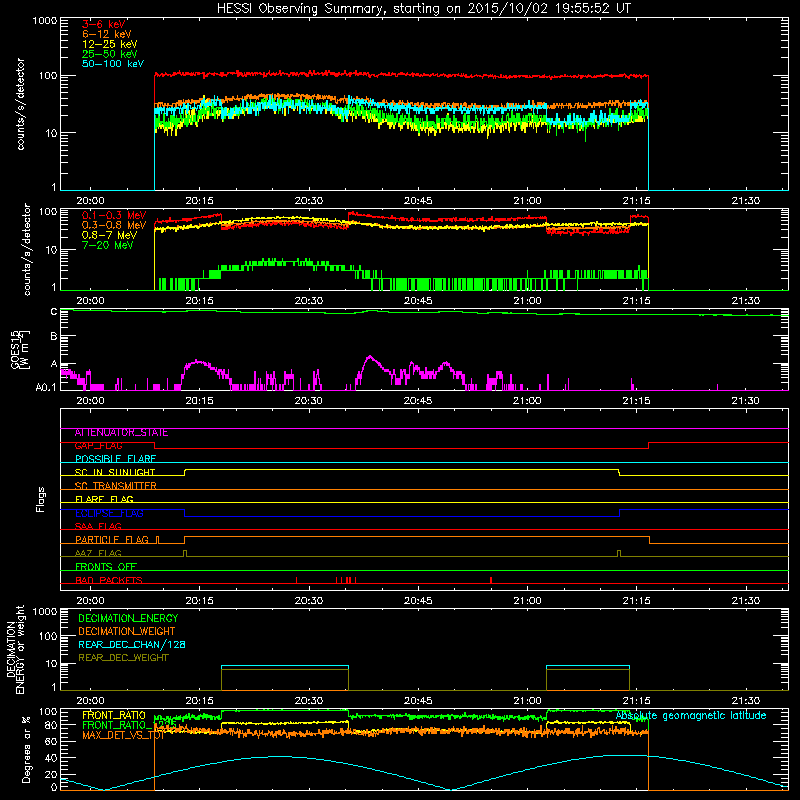Click the 21:00 tick under the Flags panel
The width and height of the screenshot is (800, 800).
pos(527,601)
